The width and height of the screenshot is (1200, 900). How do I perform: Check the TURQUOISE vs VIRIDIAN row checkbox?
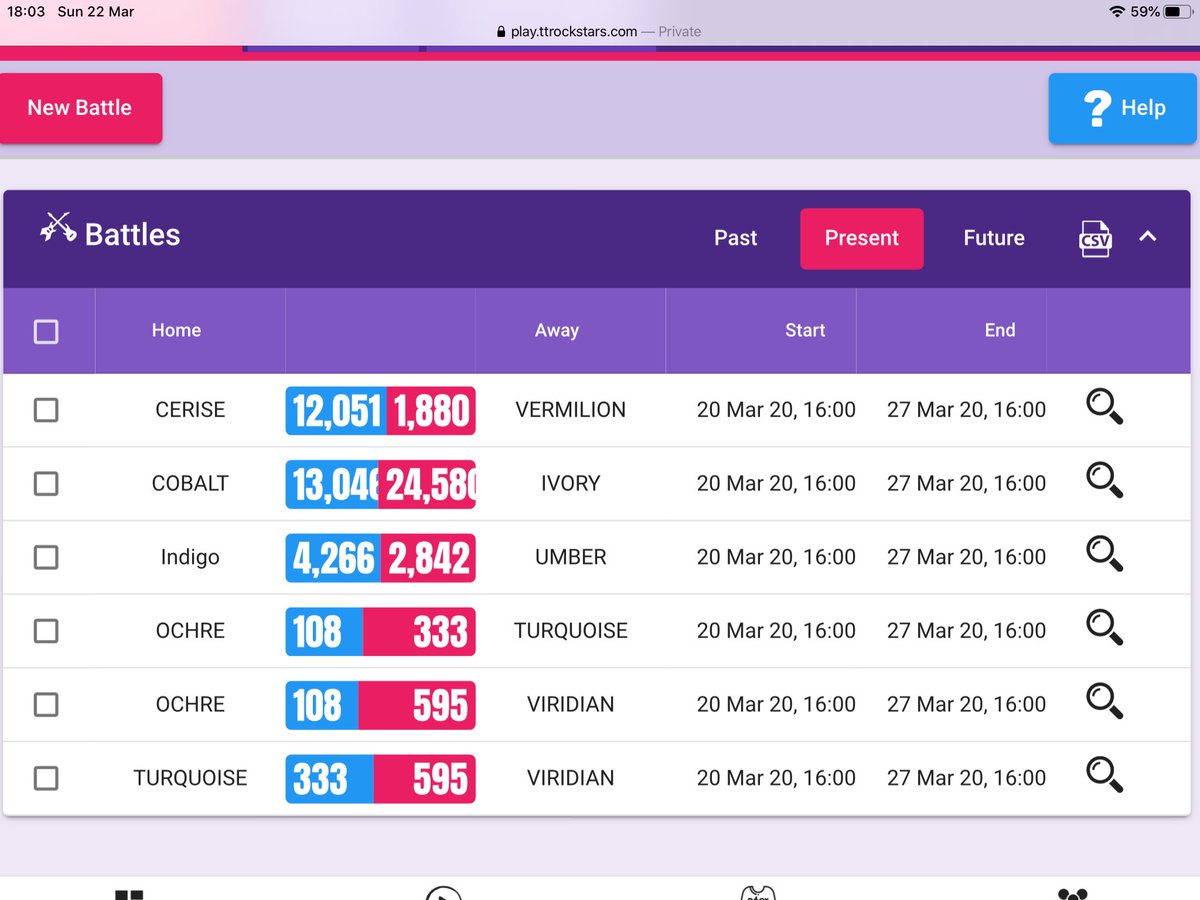46,778
